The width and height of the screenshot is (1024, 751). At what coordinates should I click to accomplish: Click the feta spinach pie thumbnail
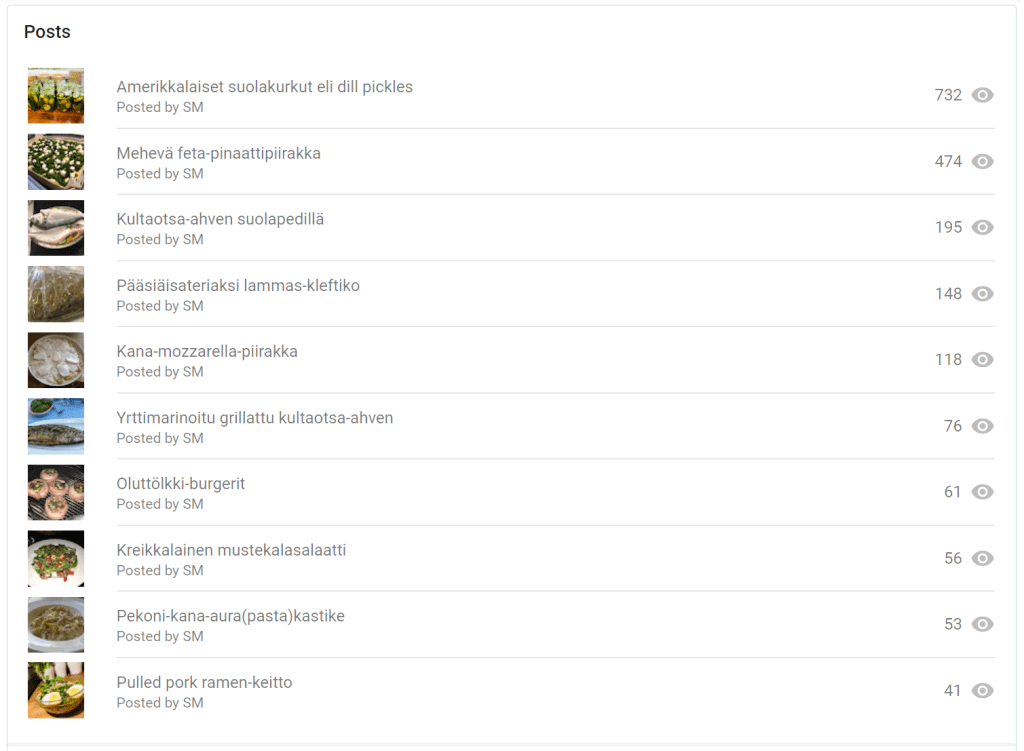tap(56, 161)
